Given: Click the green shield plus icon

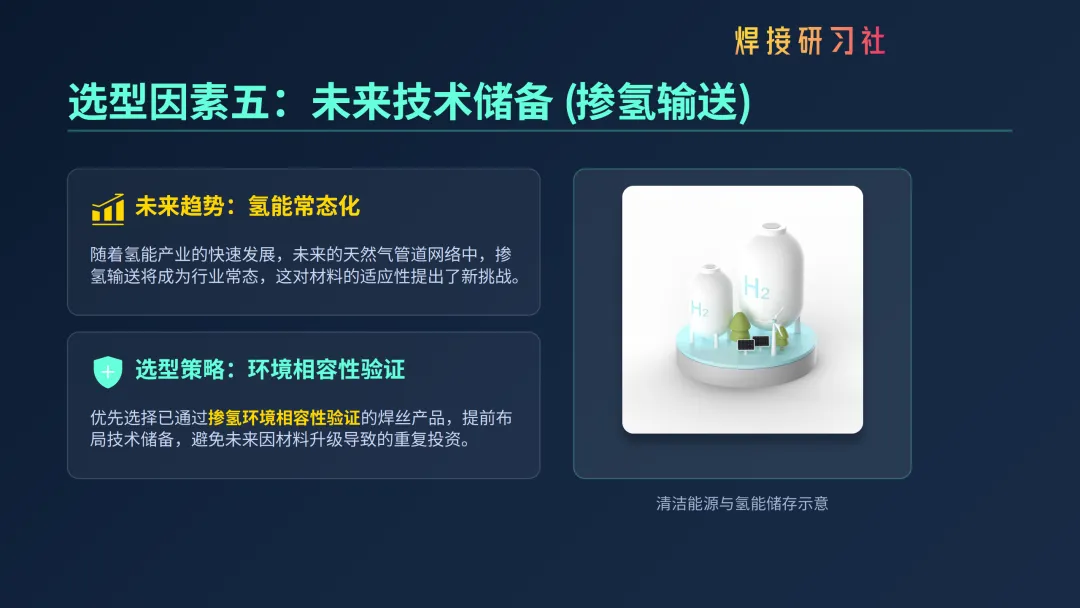Looking at the screenshot, I should point(108,372).
